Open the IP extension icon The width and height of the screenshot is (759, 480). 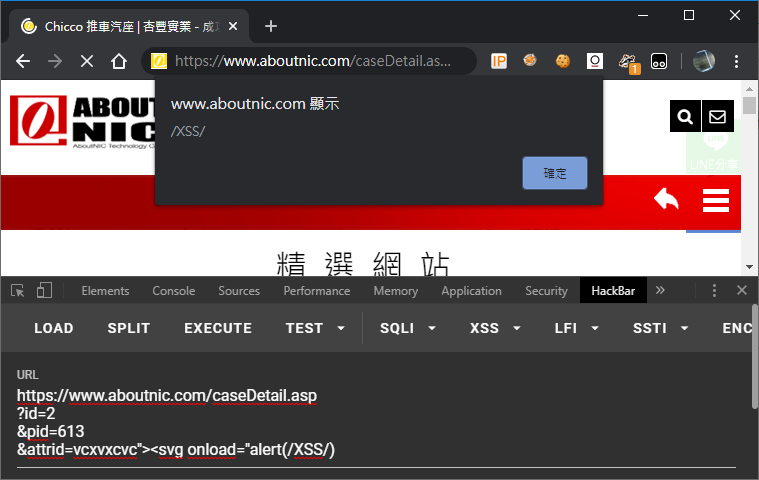point(499,61)
